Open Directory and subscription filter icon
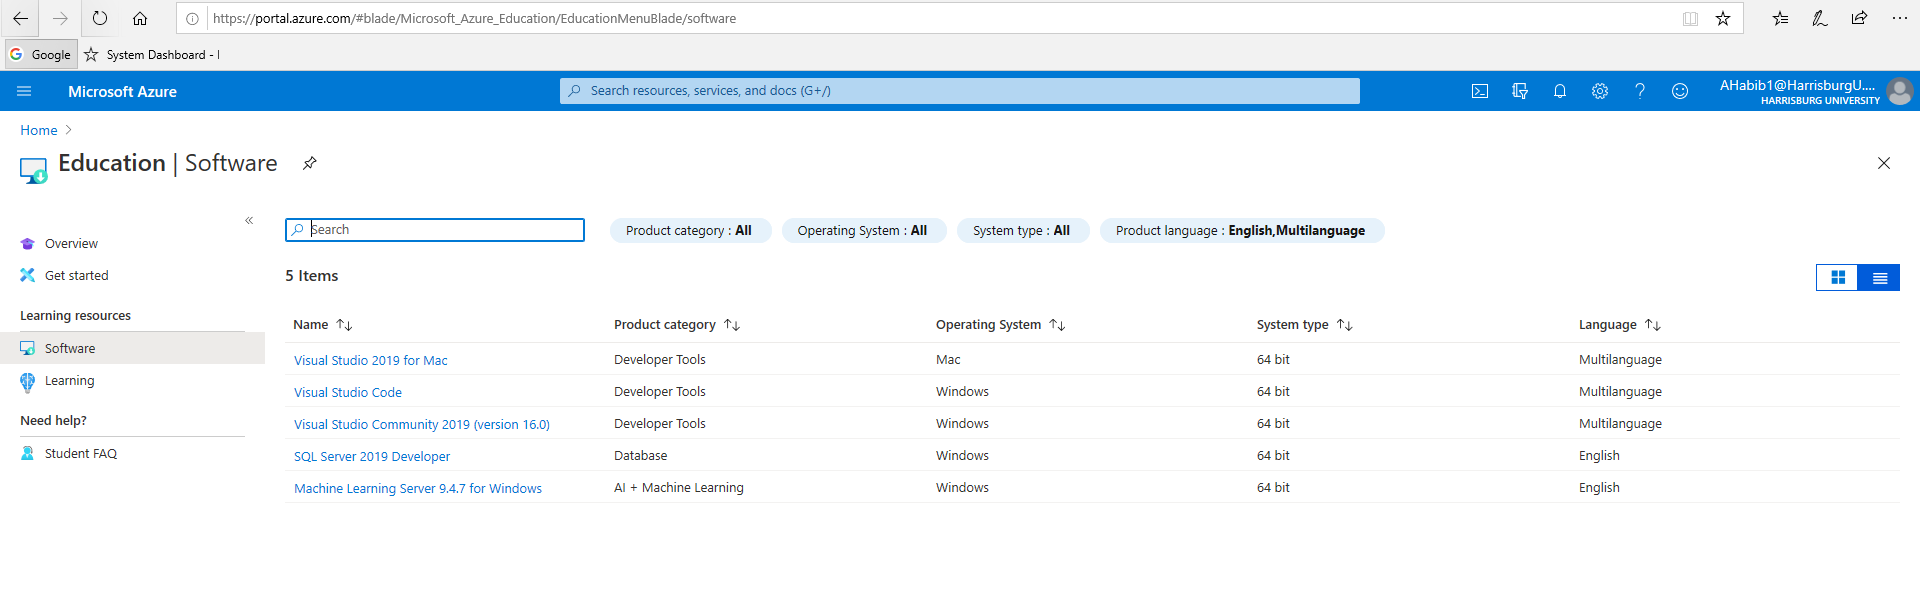 tap(1520, 91)
